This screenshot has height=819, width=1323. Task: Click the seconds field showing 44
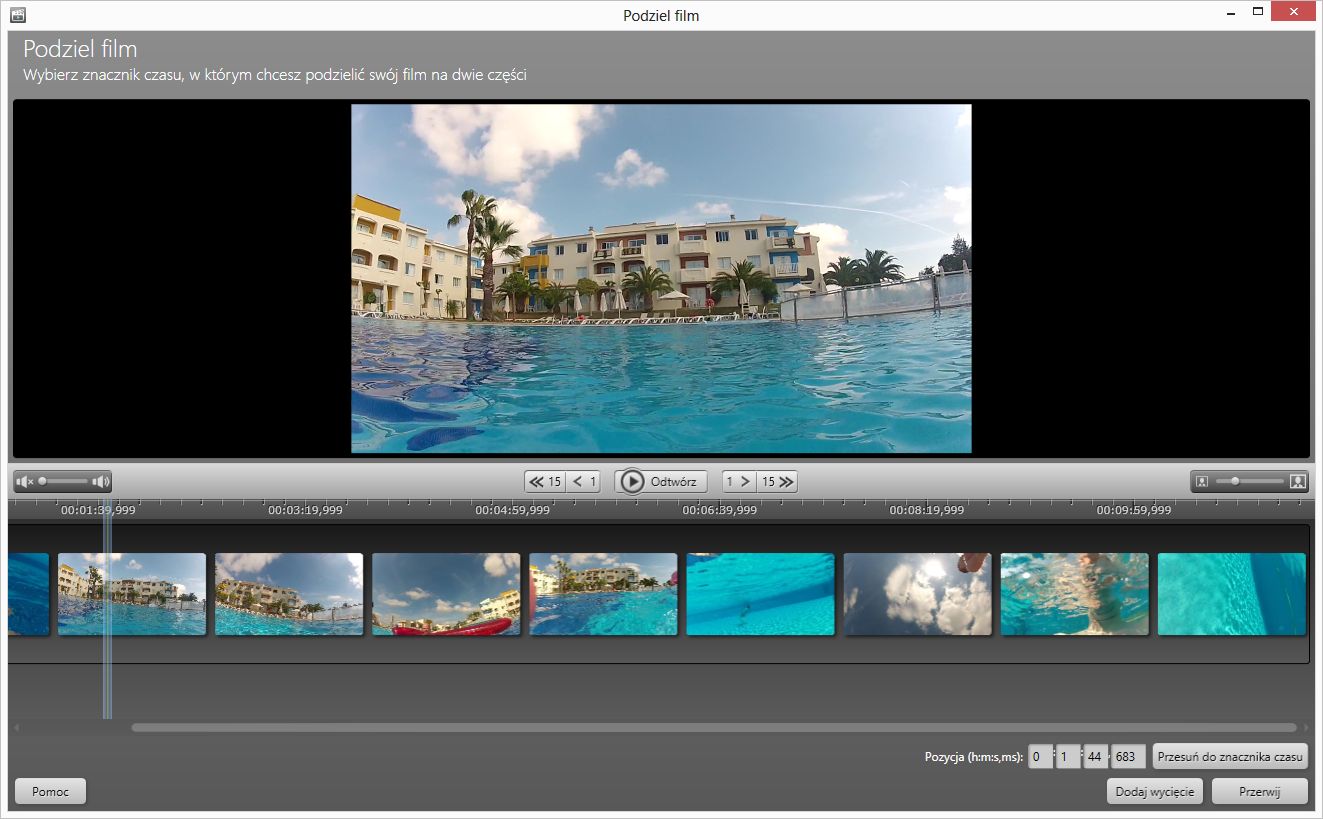[1096, 757]
